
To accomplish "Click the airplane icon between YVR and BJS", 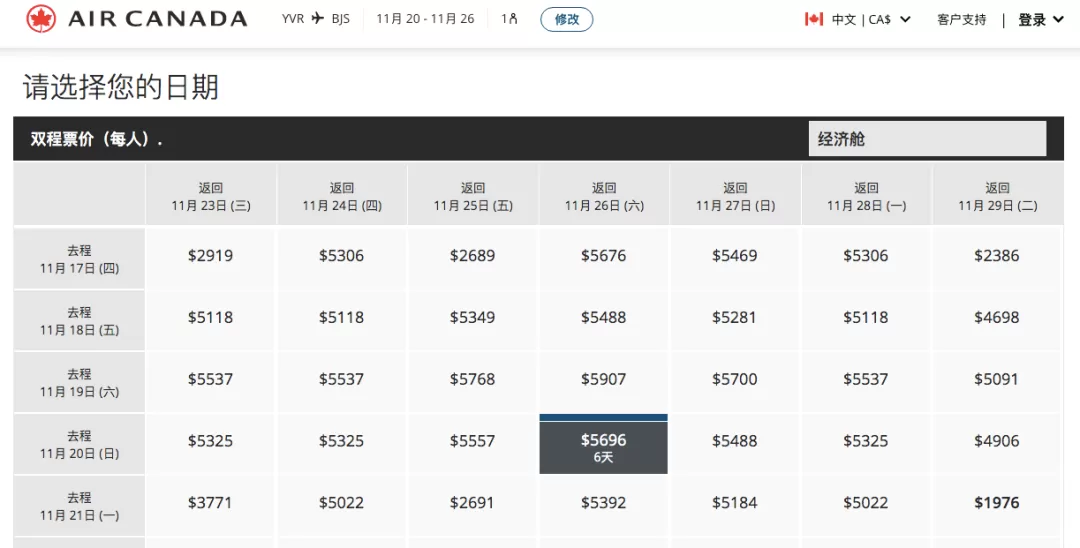I will pos(318,19).
